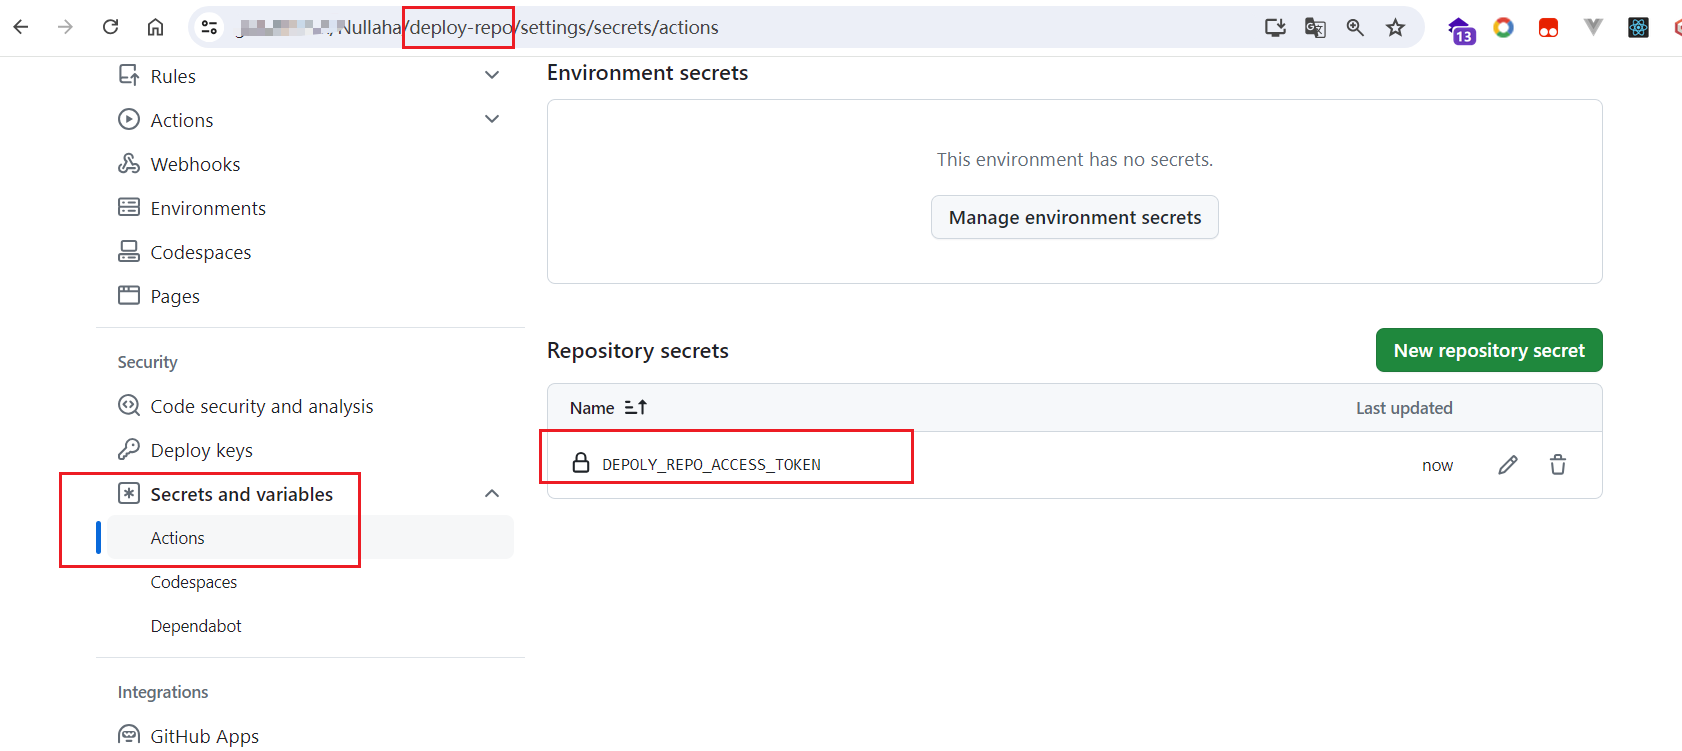Collapse the Secrets and variables section
This screenshot has height=751, width=1682.
point(492,494)
